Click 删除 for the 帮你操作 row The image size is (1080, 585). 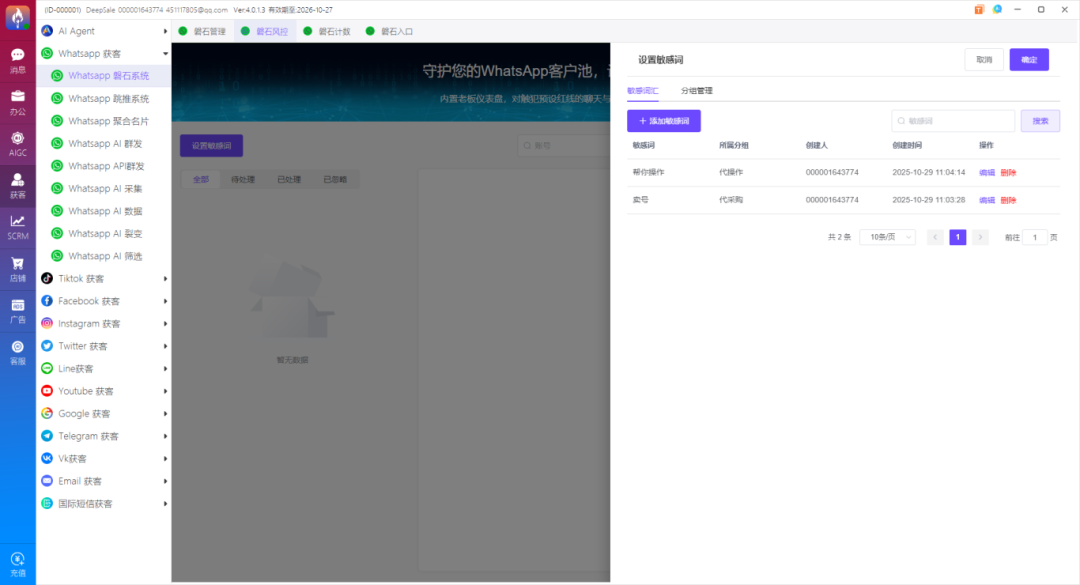[1008, 172]
